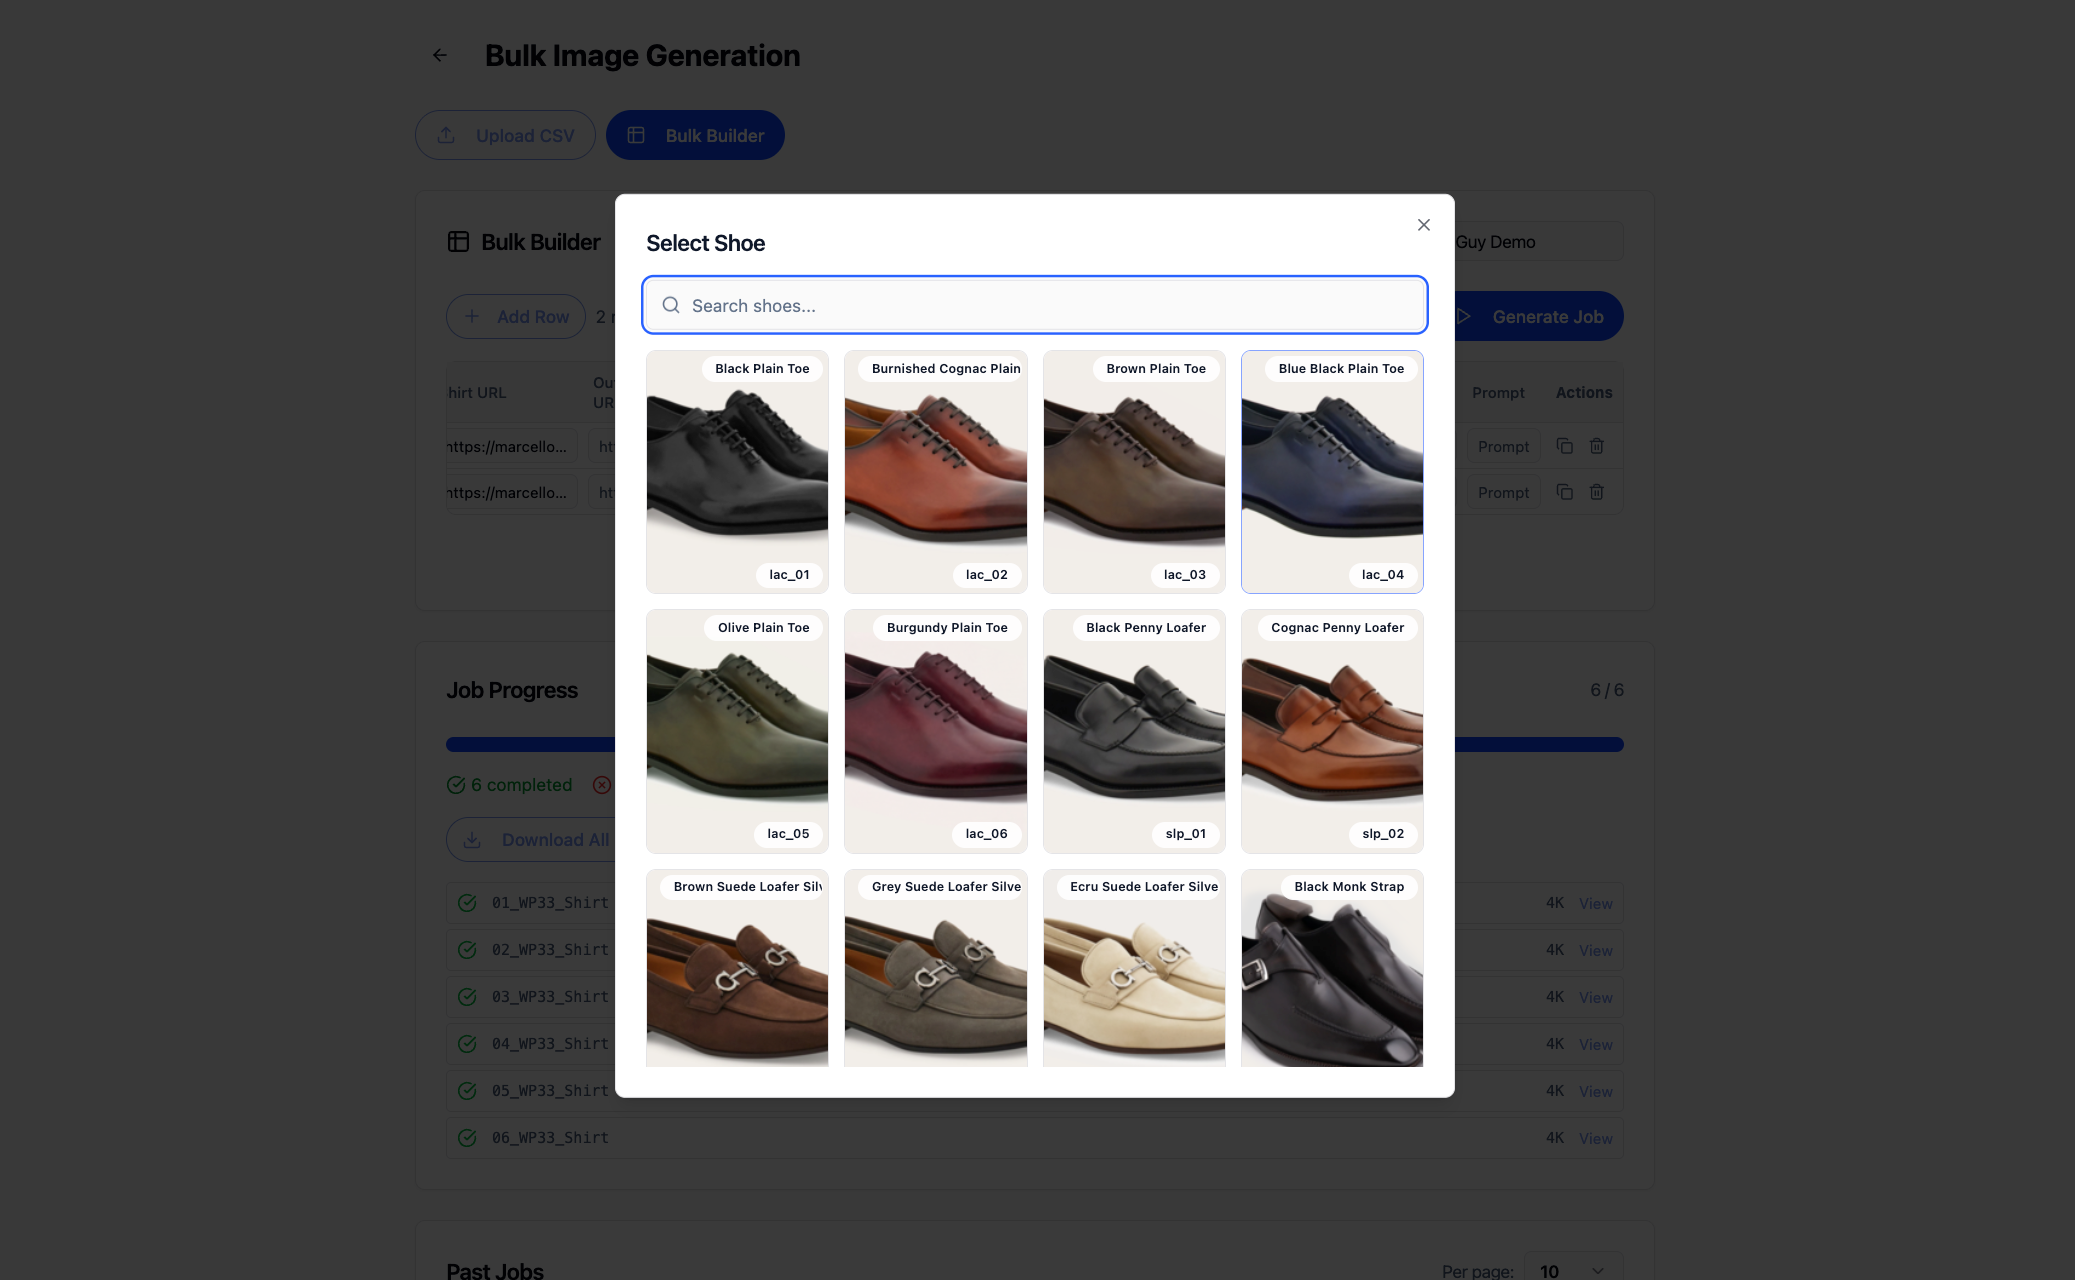Viewport: 2075px width, 1280px height.
Task: Delete the second row with trash icon
Action: 1597,492
